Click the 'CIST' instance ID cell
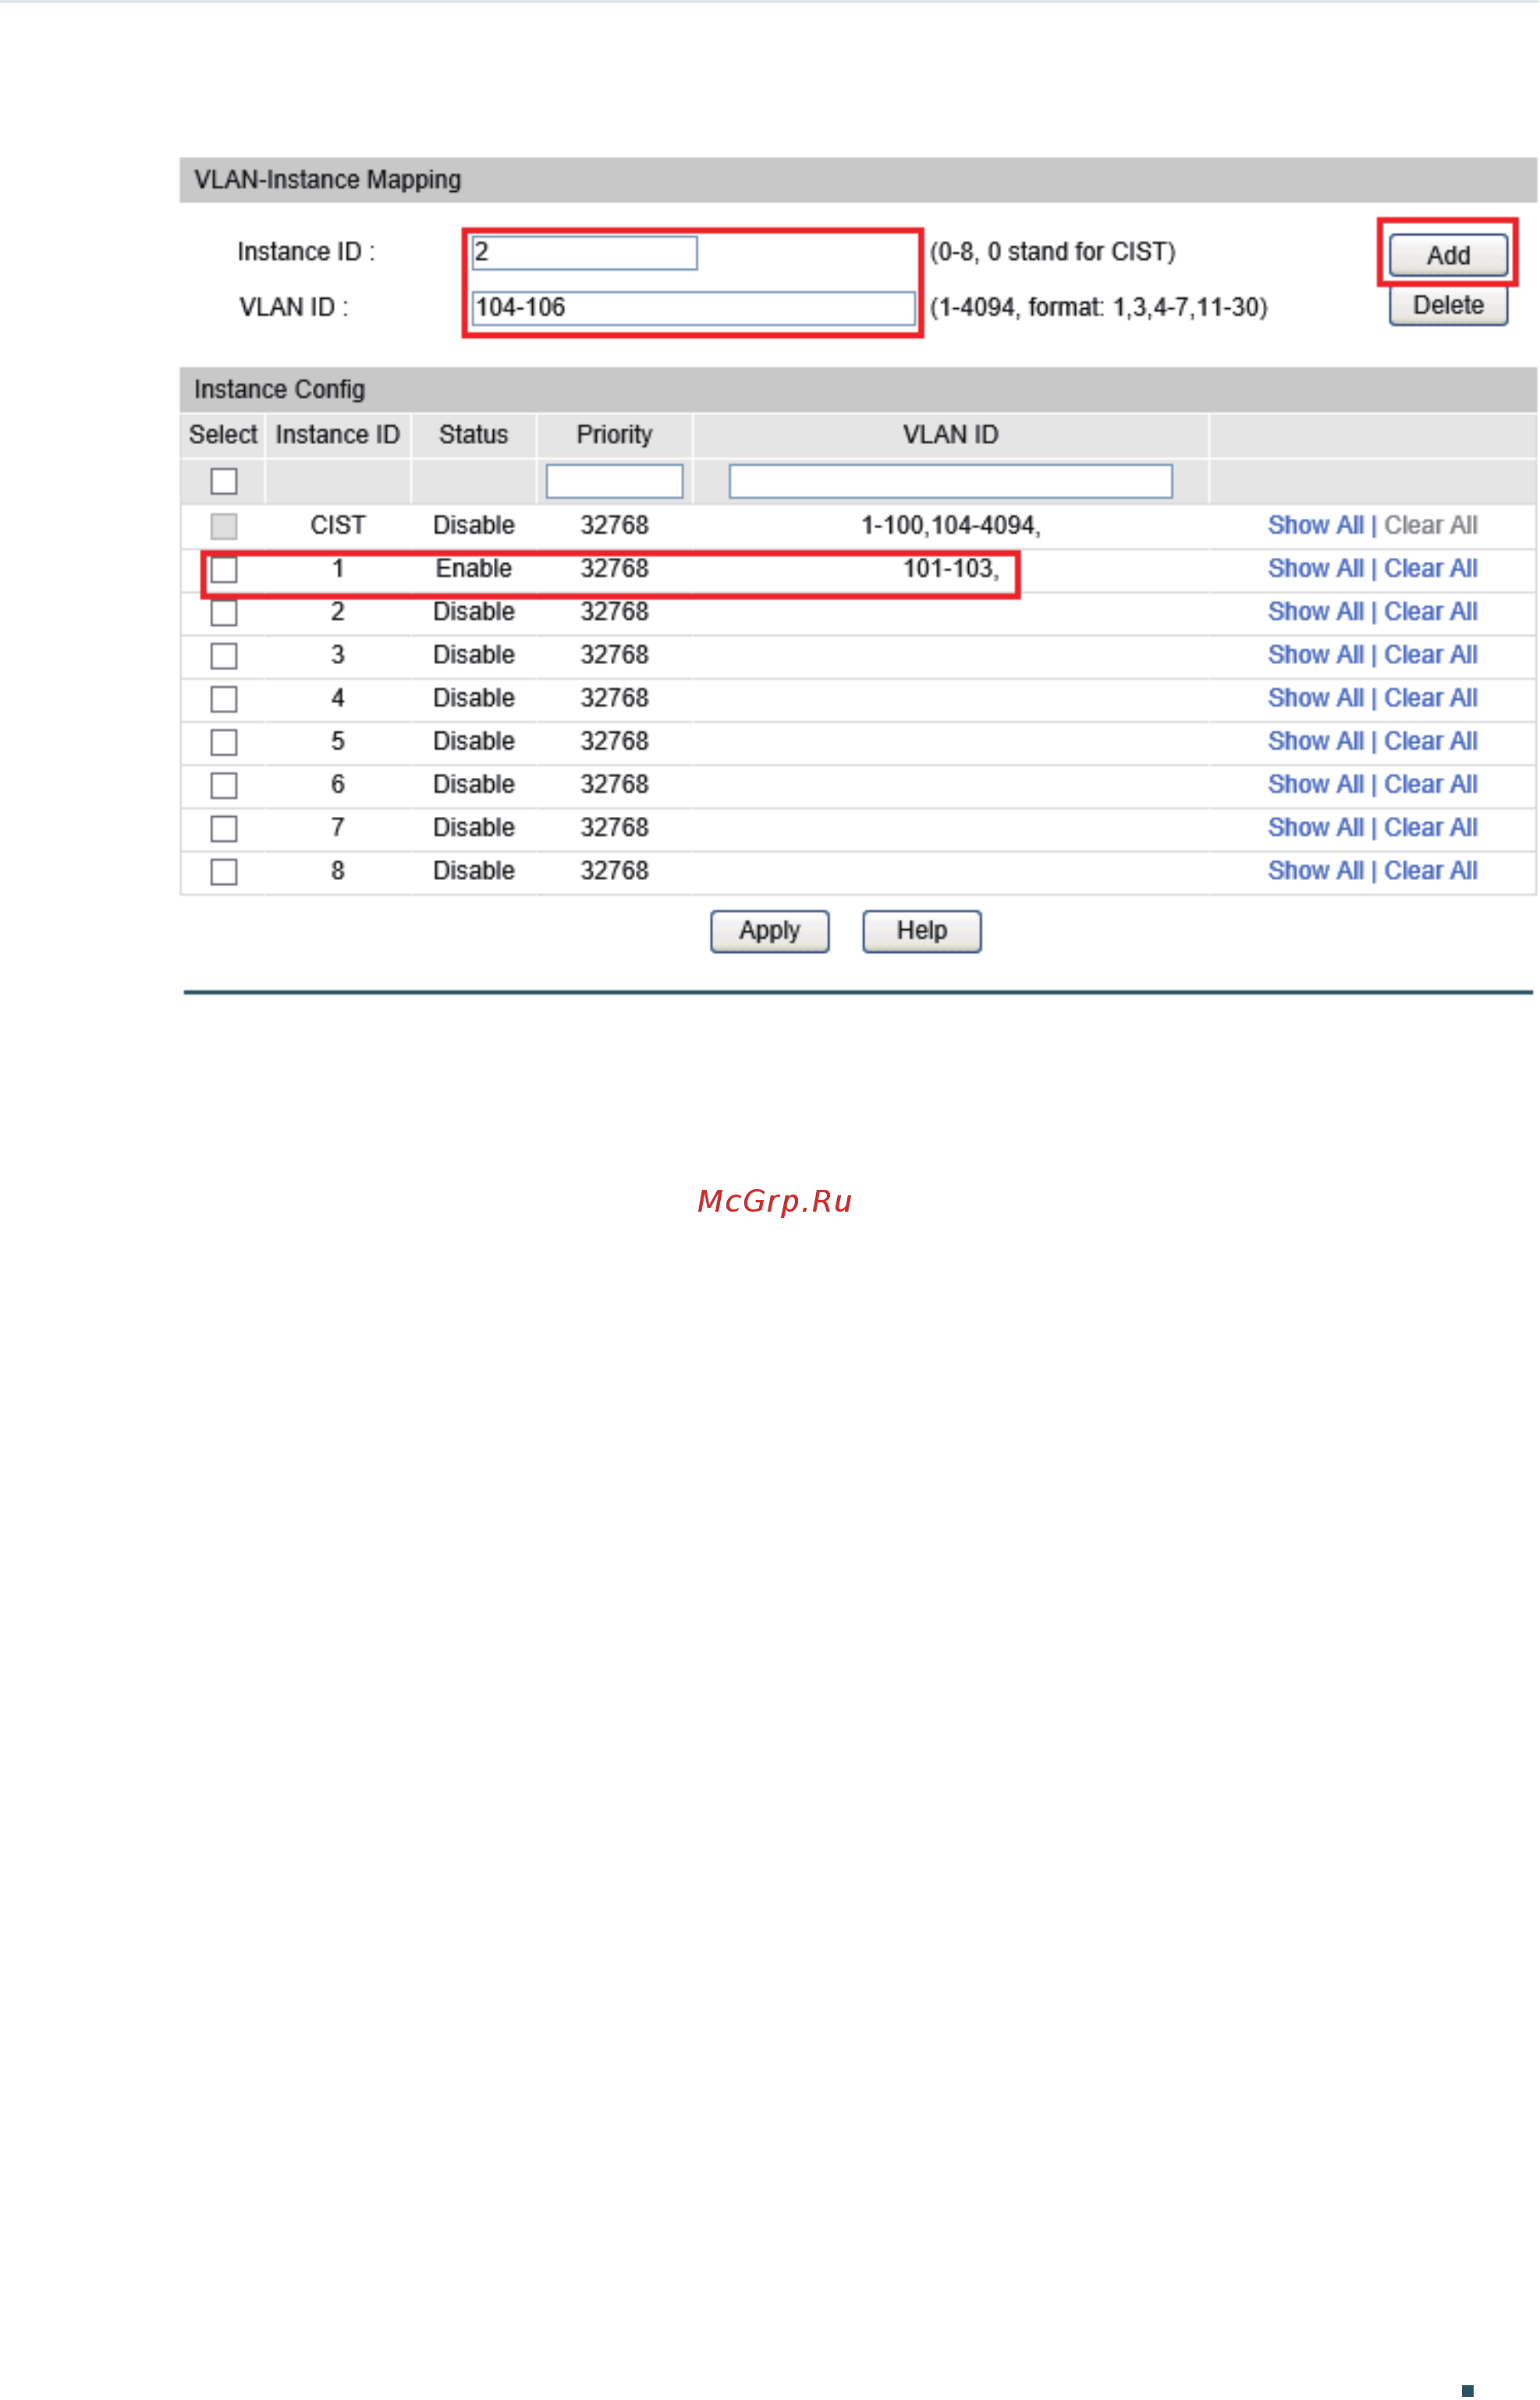Image resolution: width=1540 pixels, height=2400 pixels. click(337, 525)
